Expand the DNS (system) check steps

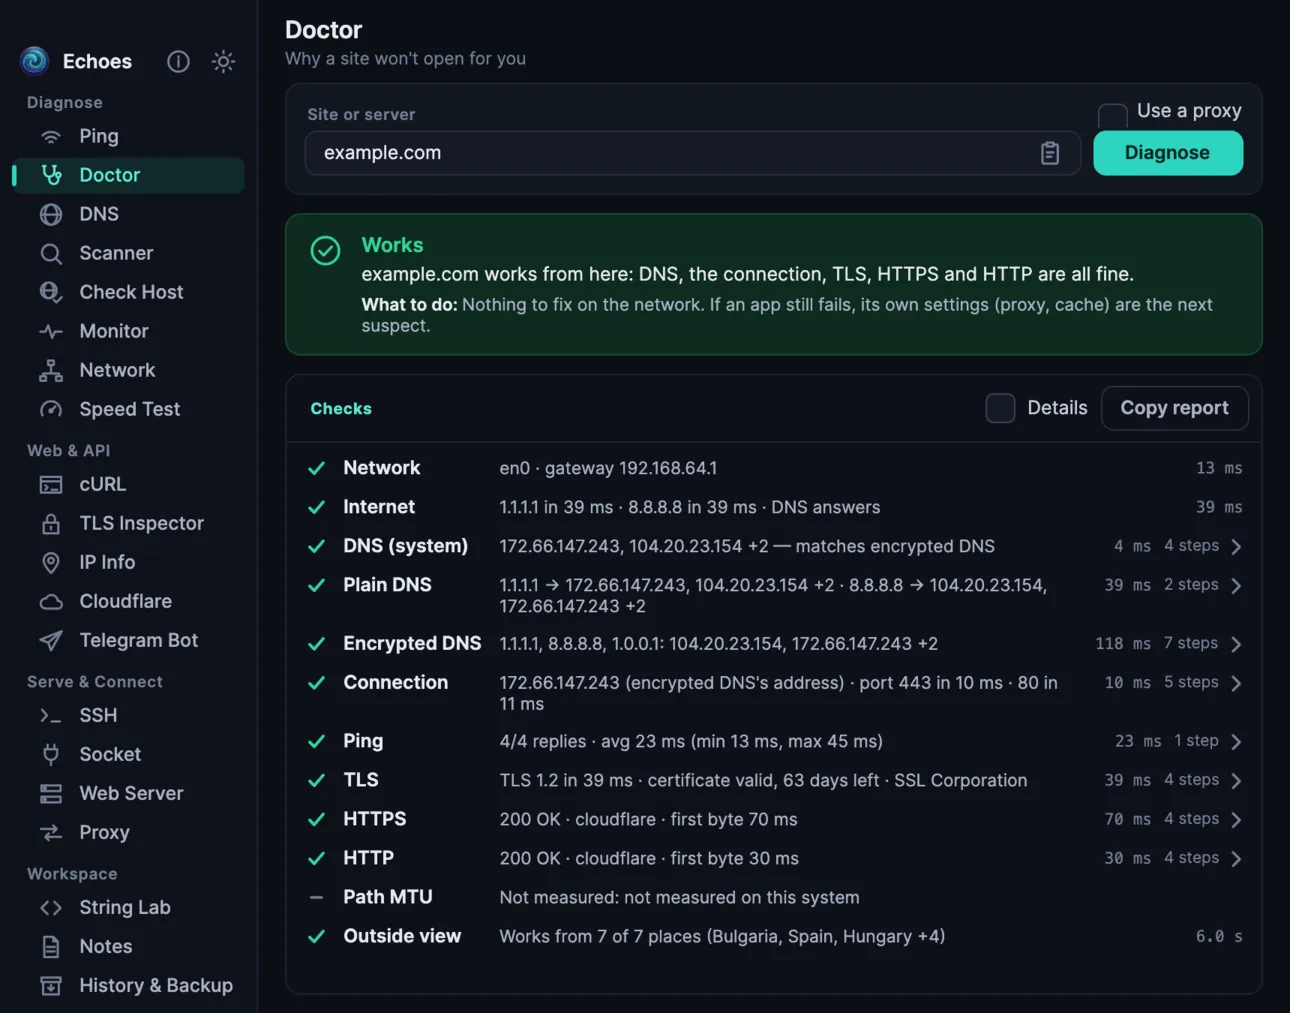1237,547
